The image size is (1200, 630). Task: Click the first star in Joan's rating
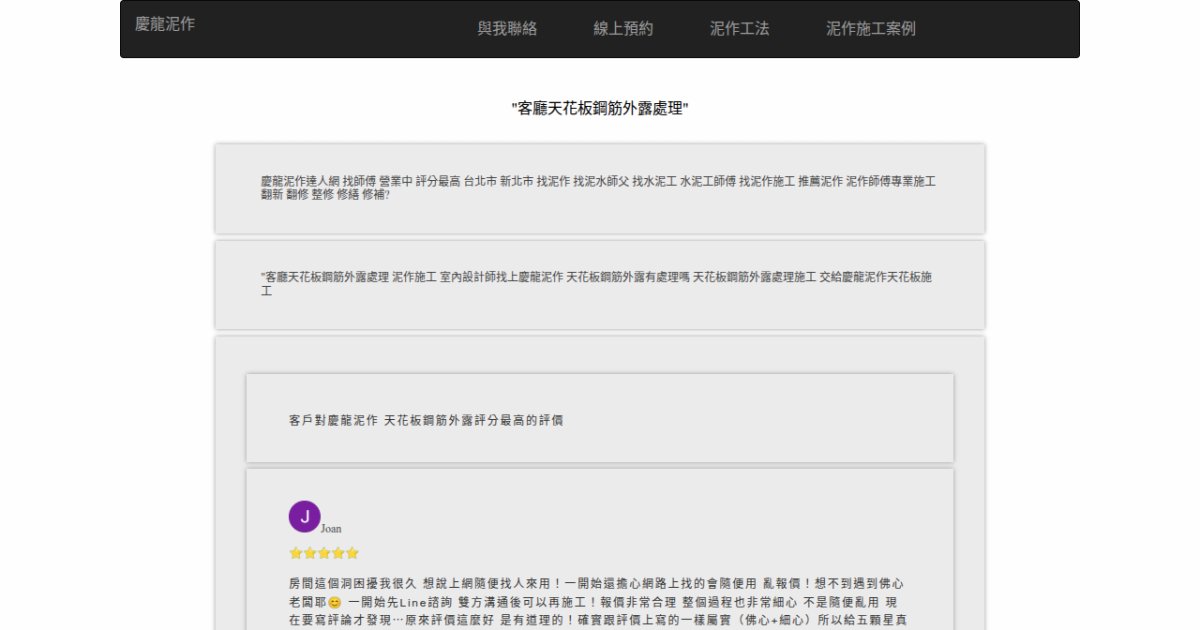(x=295, y=553)
